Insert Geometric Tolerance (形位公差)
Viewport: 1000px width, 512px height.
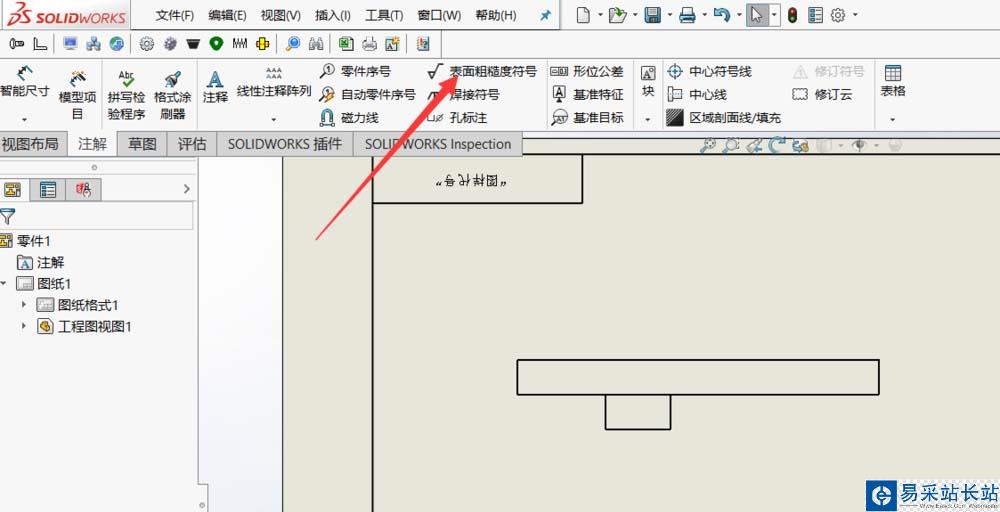click(x=587, y=71)
